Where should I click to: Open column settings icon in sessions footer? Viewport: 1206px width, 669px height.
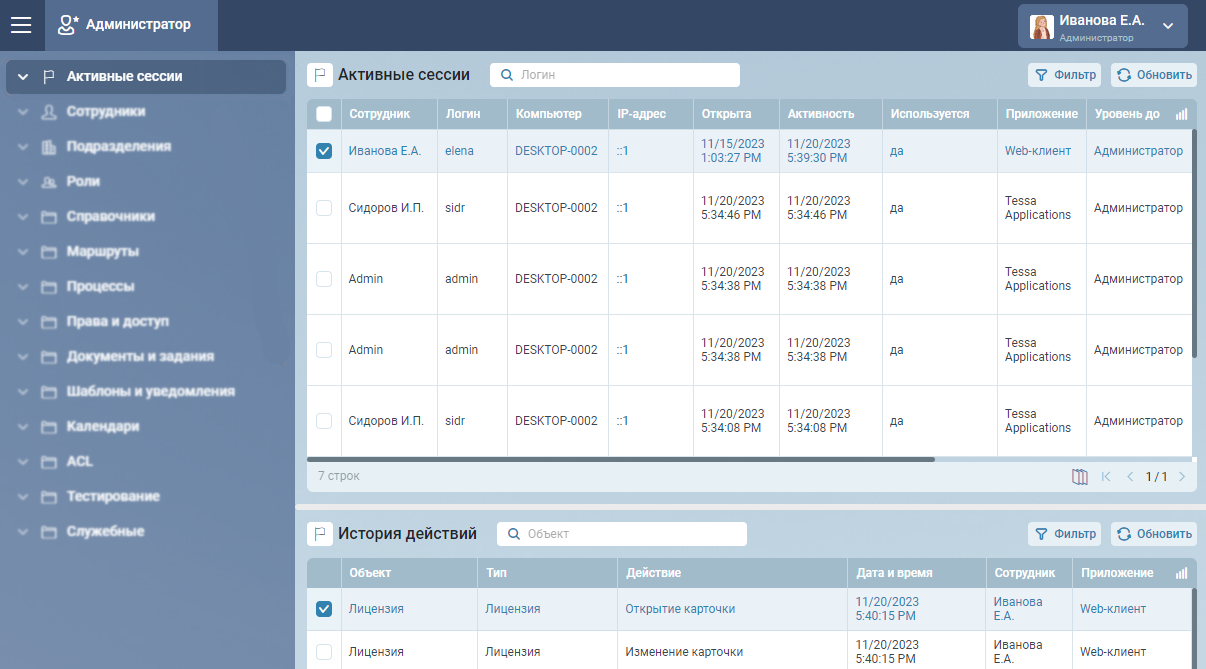(1079, 477)
